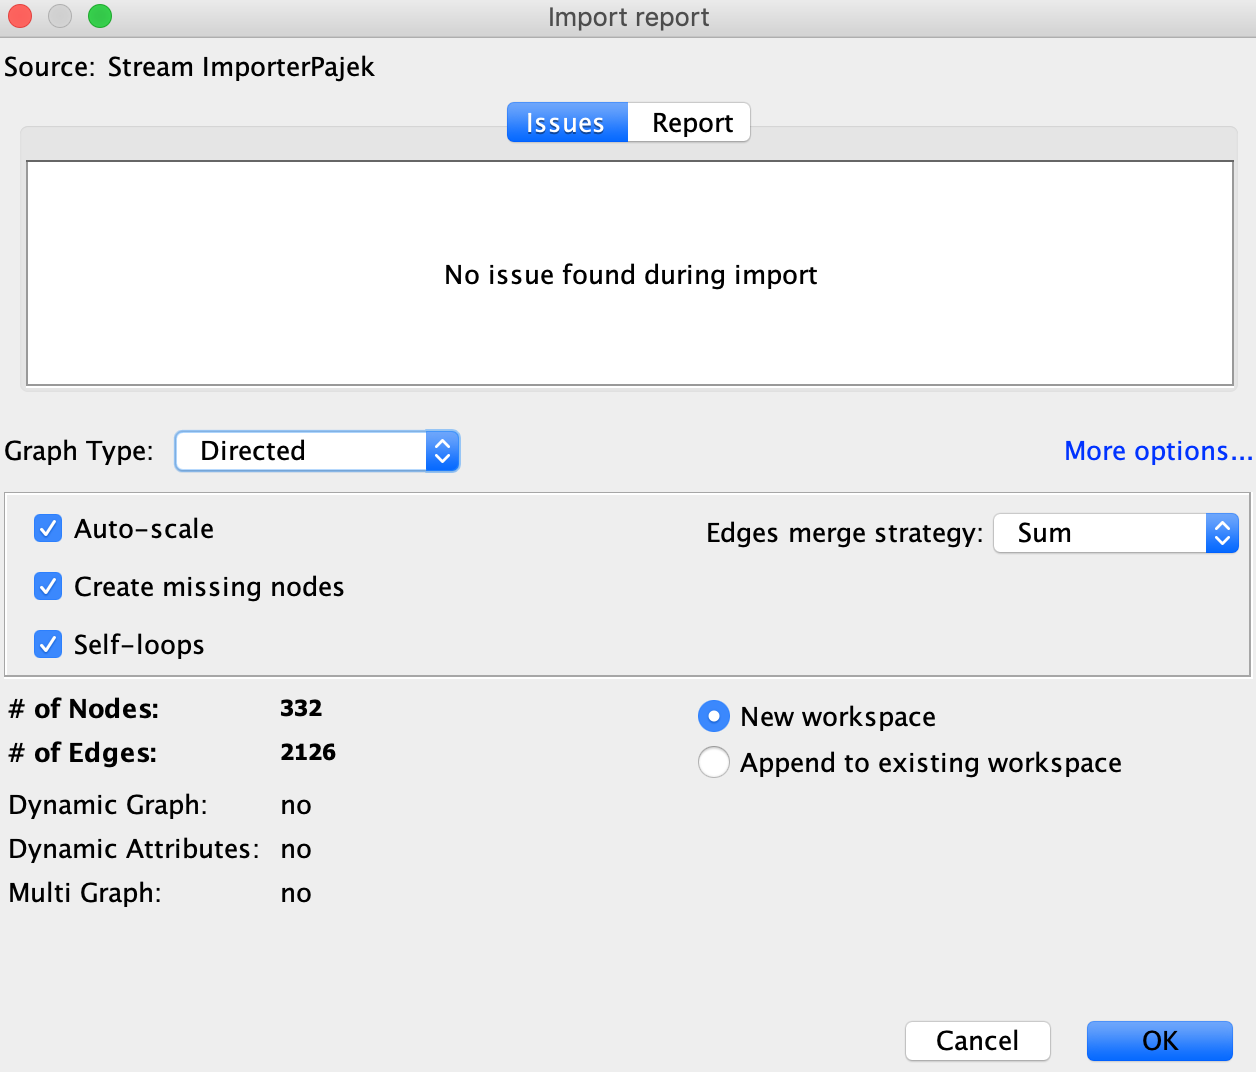Close the Import report window
The height and width of the screenshot is (1072, 1256).
20,17
